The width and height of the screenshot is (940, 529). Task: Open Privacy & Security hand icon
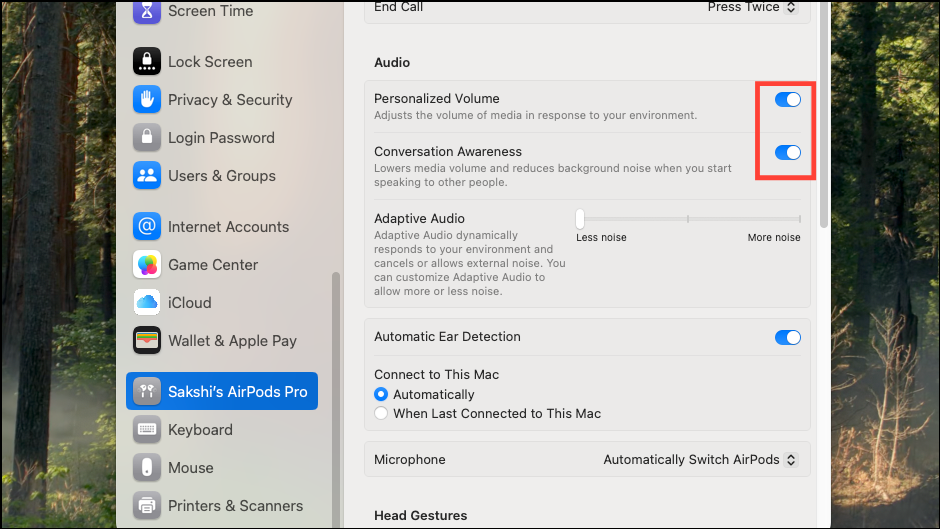(147, 100)
